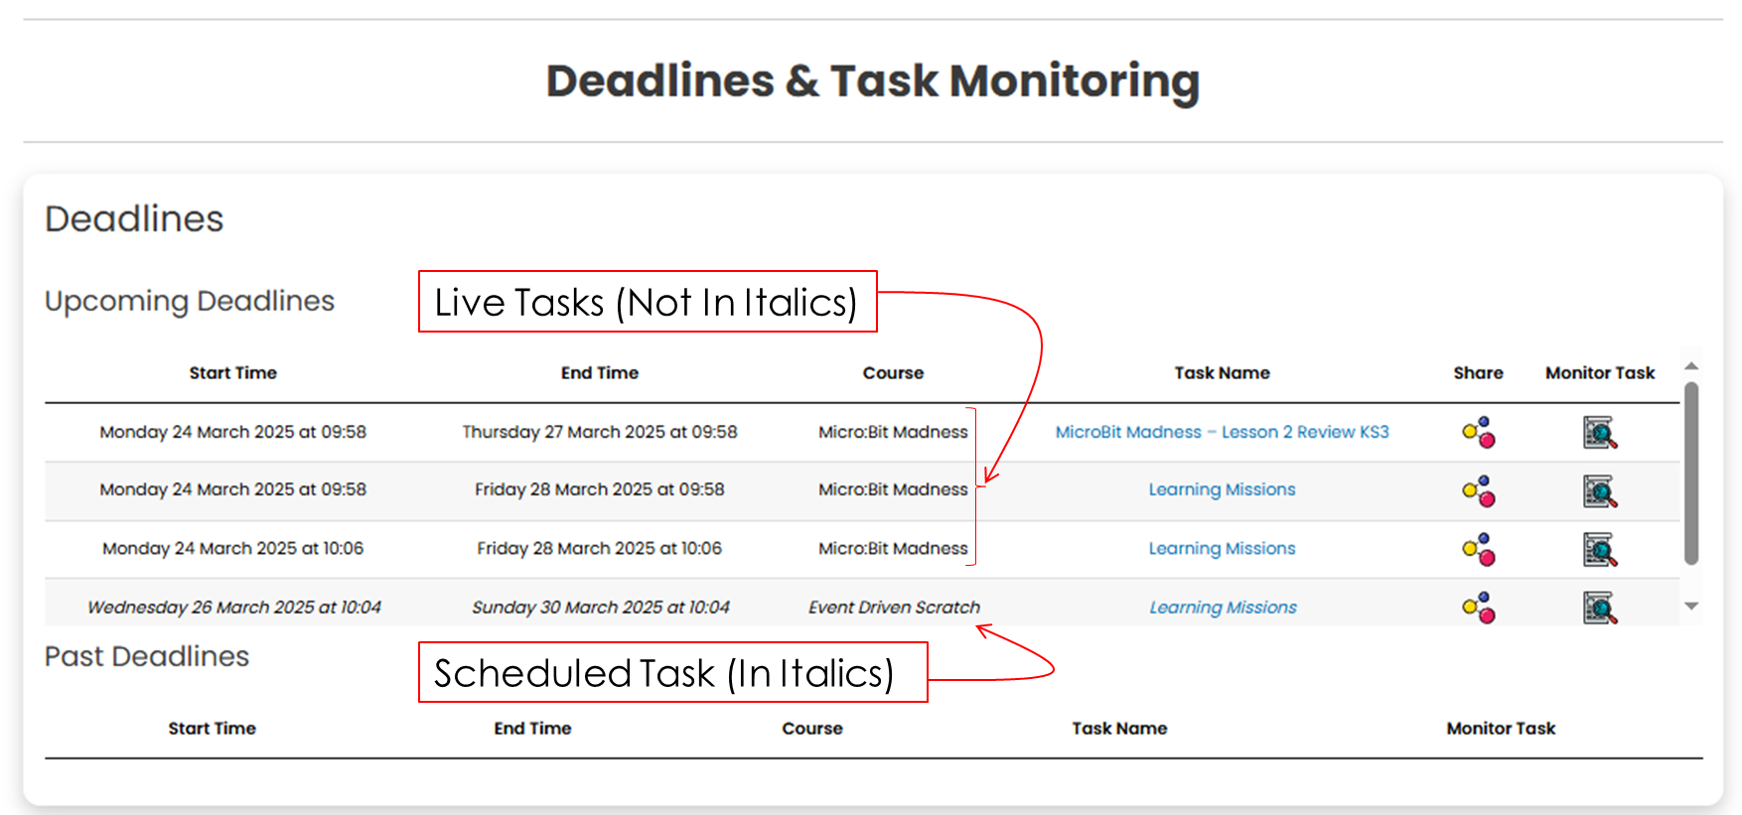Click the scrollbar down arrow of Upcoming Deadlines
This screenshot has height=815, width=1742.
[x=1691, y=606]
